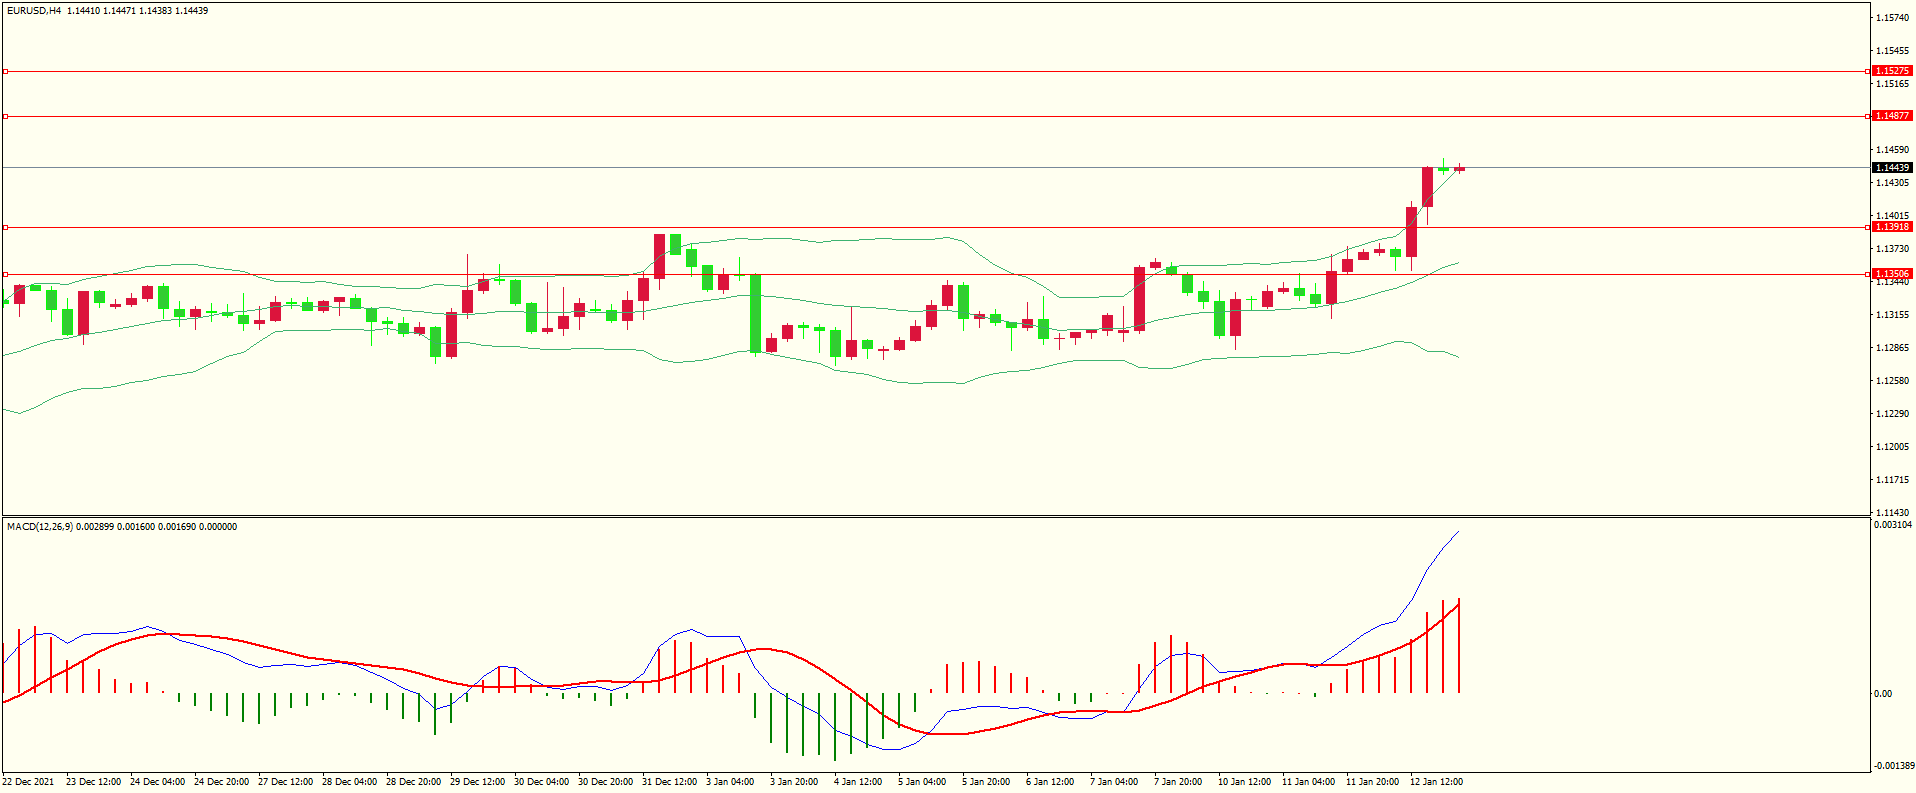Viewport: 1916px width, 793px height.
Task: Click the 12 Jan 12:00 time label
Action: [1436, 782]
